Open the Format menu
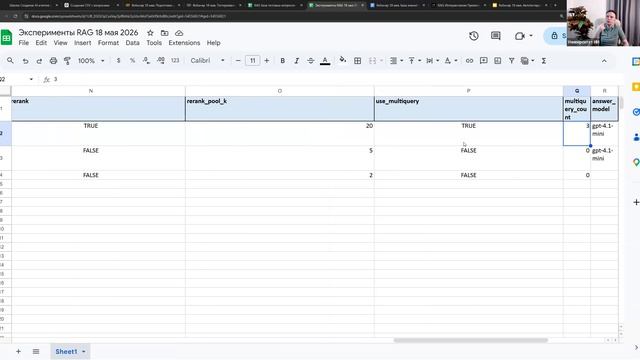 tap(108, 43)
